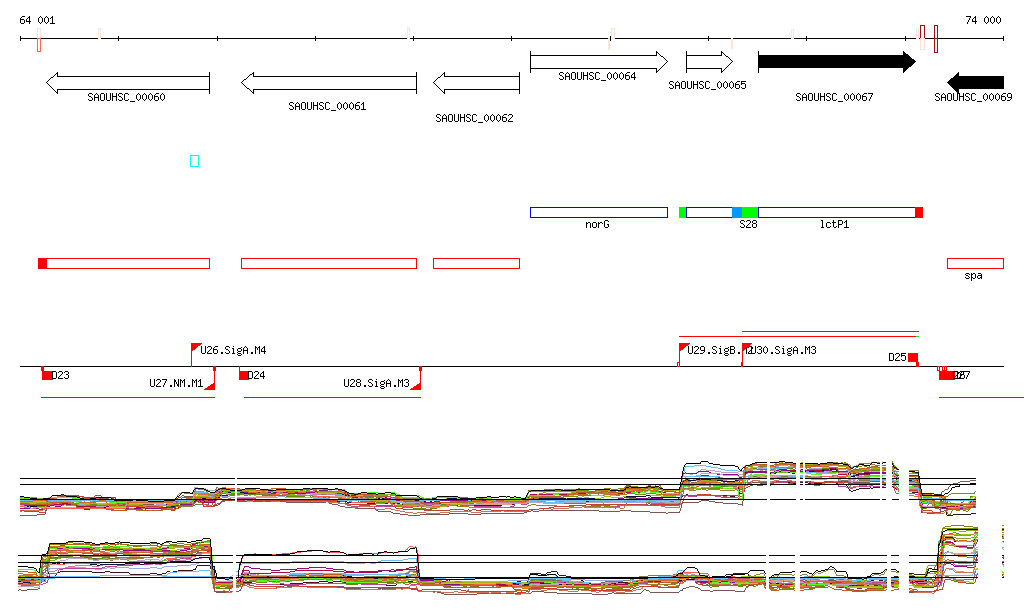Click the black SAOUHSC_00069 gene arrow
The width and height of the screenshot is (1024, 611).
975,82
